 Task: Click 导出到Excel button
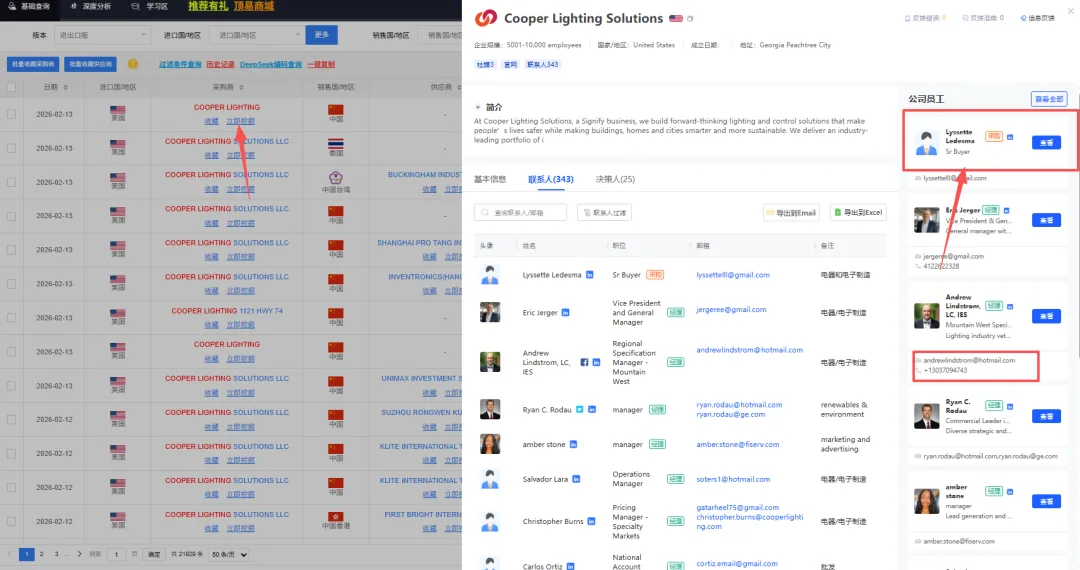(x=858, y=213)
